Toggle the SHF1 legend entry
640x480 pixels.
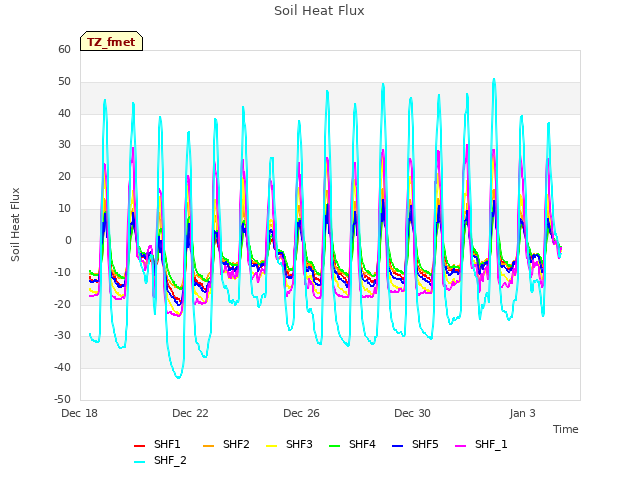point(157,444)
